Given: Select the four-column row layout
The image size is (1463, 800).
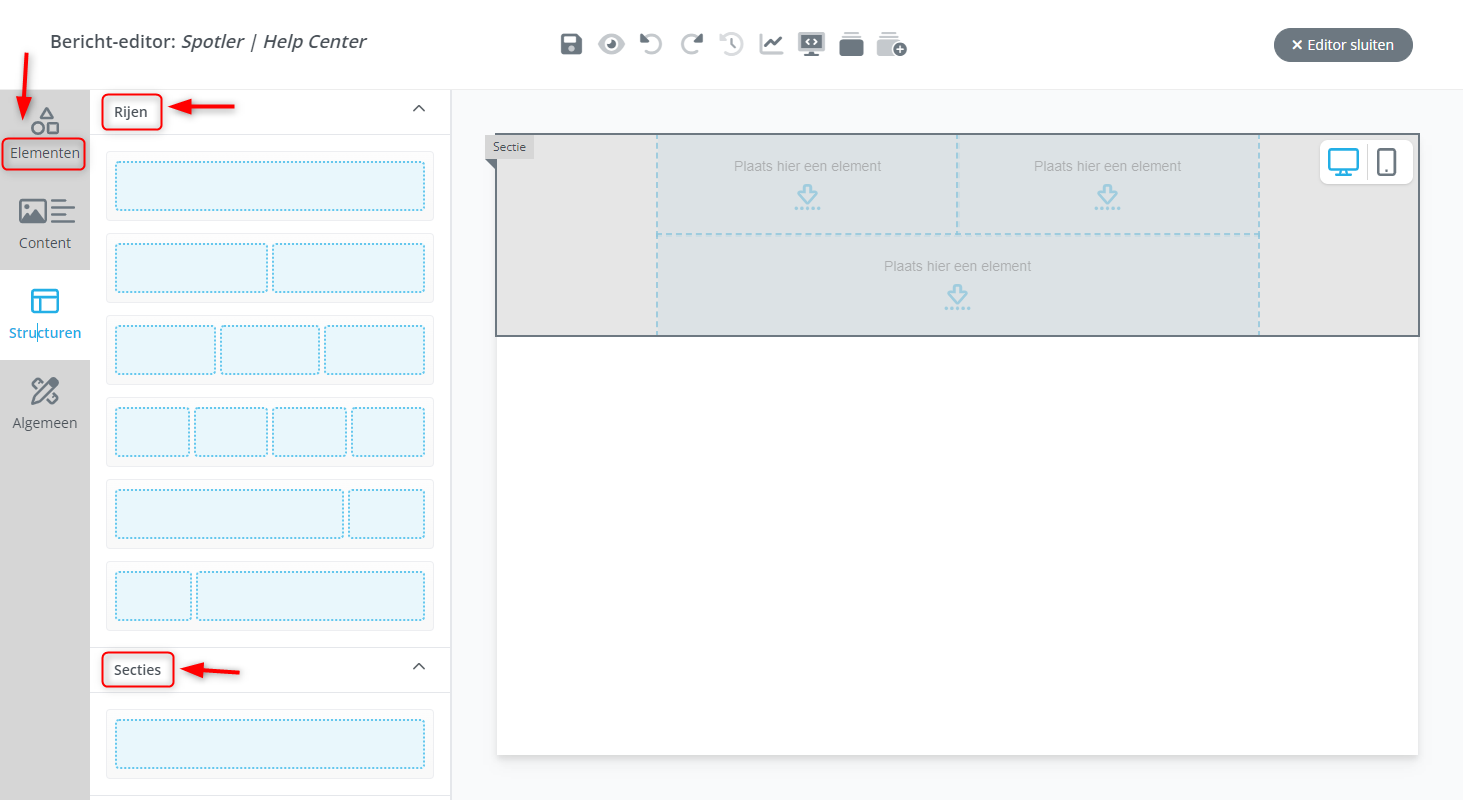Looking at the screenshot, I should click(269, 432).
